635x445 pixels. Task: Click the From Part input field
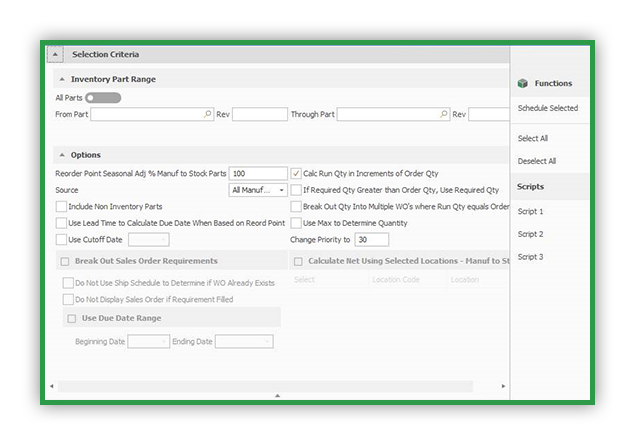click(x=152, y=114)
